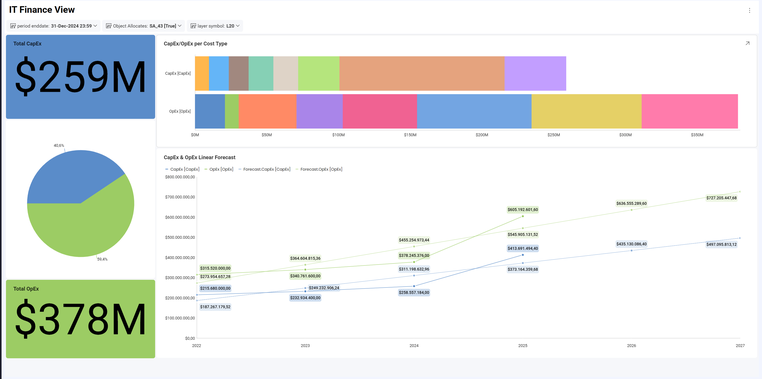Click the $364.604.815,36 data label
Image resolution: width=762 pixels, height=379 pixels.
coord(305,258)
